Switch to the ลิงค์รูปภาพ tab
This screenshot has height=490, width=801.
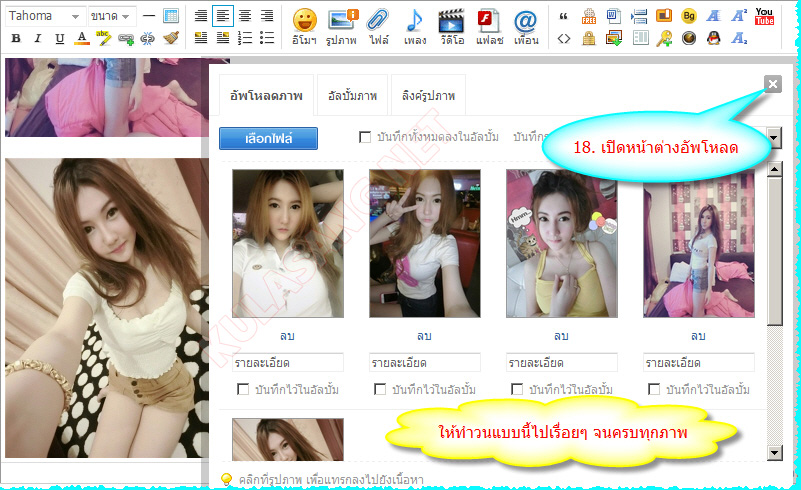coord(428,96)
